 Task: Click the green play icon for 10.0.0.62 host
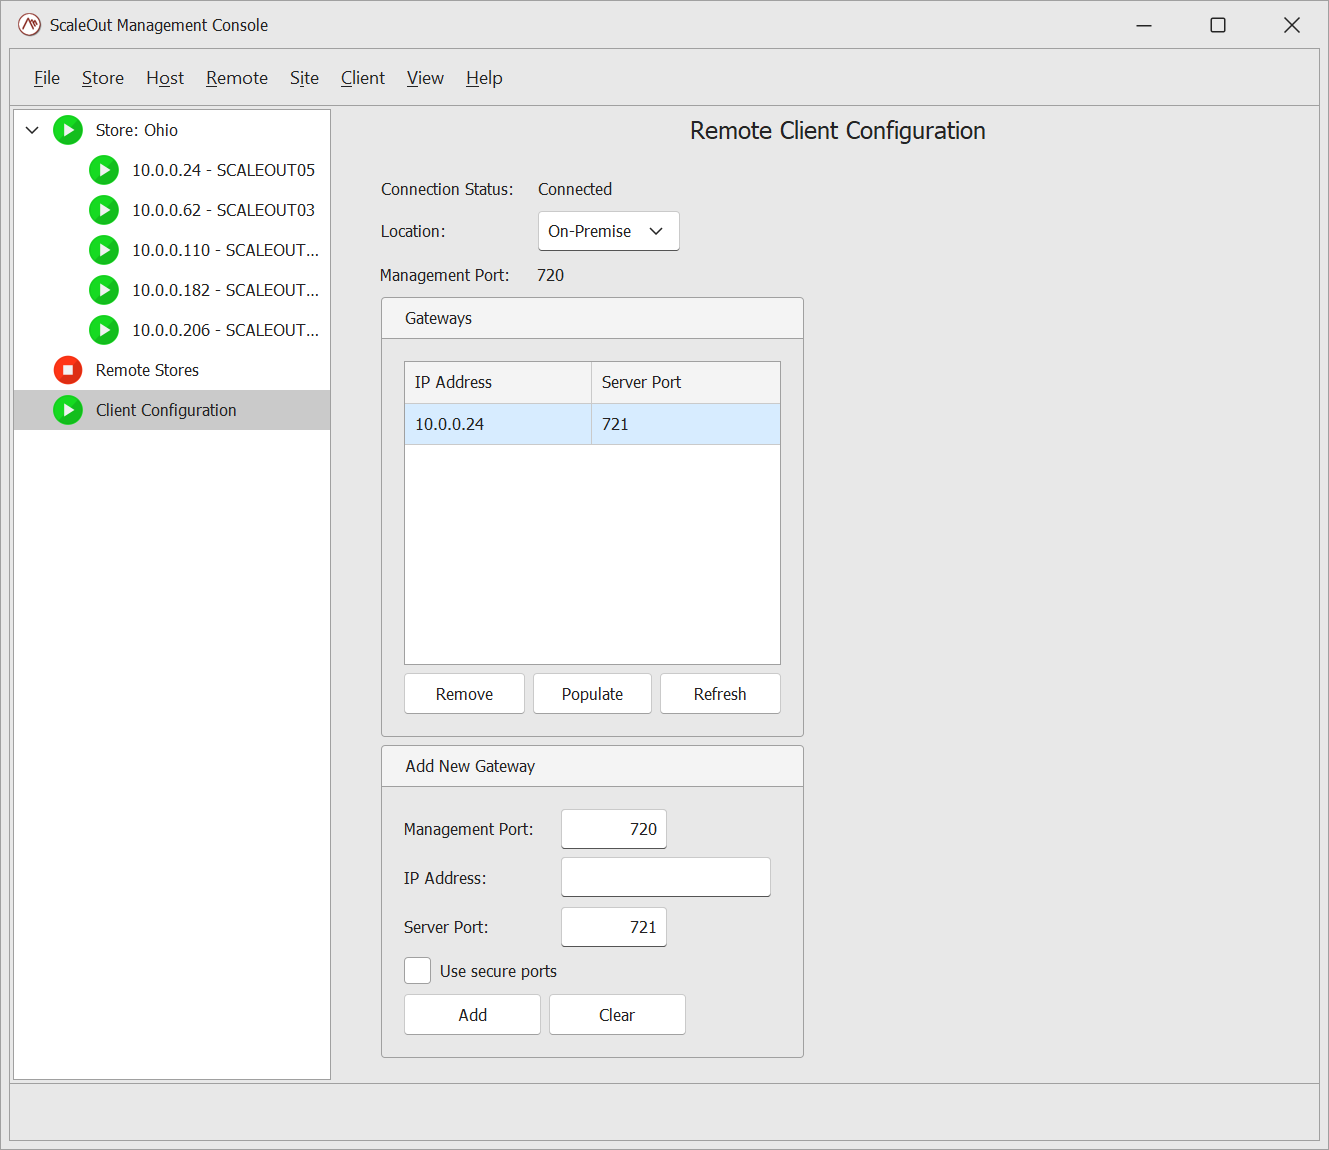point(104,210)
